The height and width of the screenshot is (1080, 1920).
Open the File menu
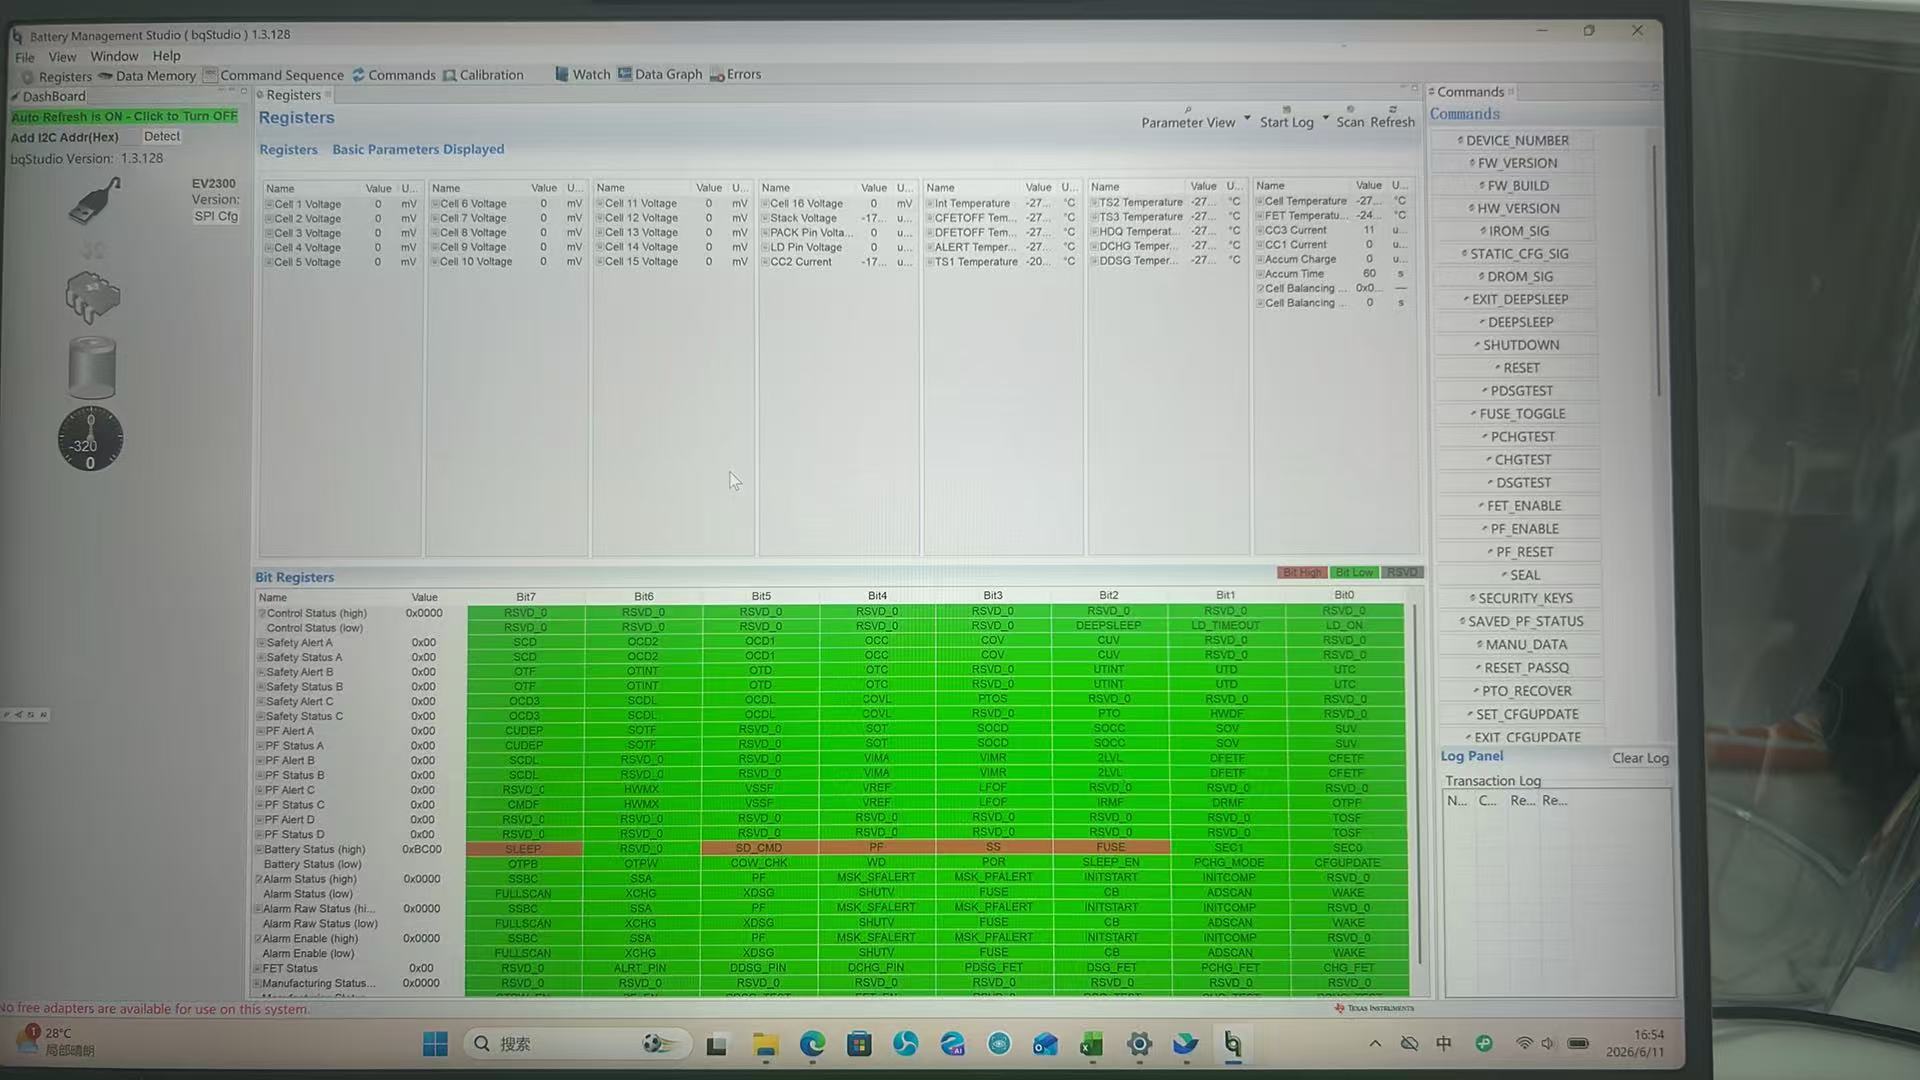25,57
